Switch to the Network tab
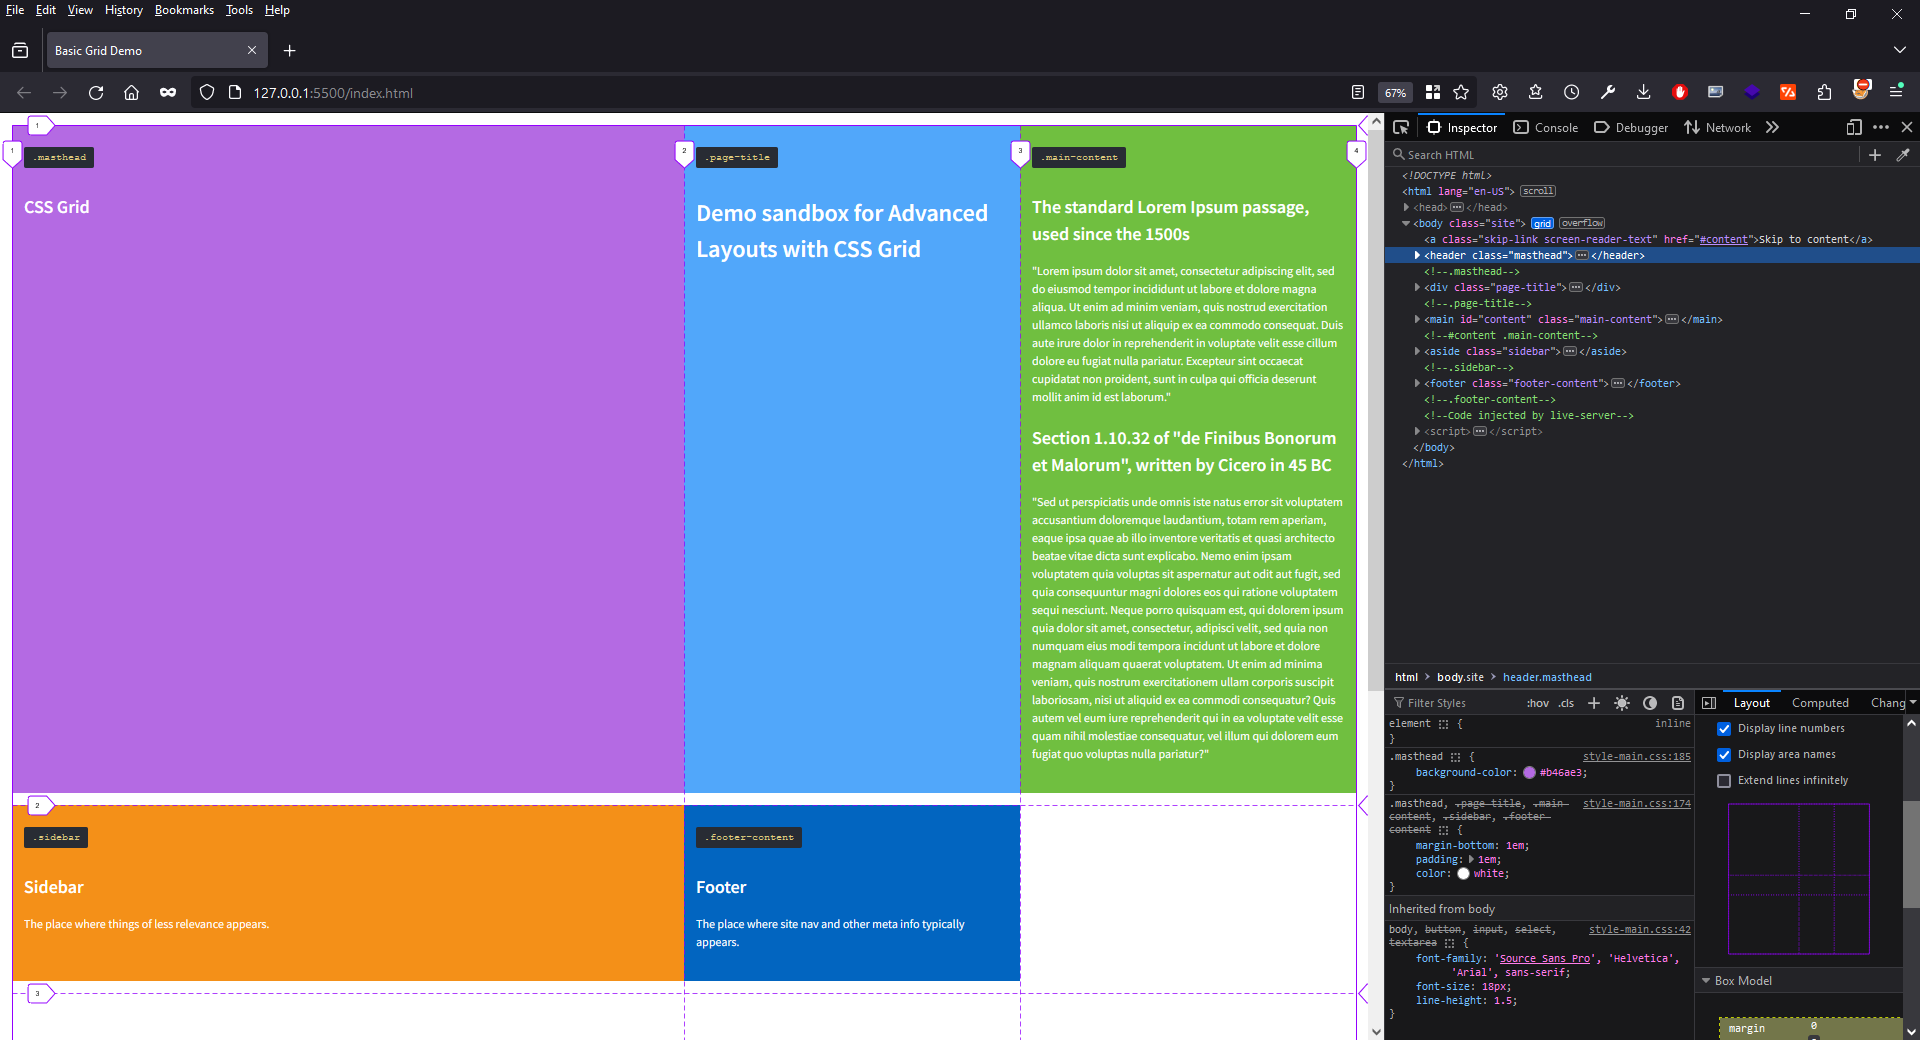 pyautogui.click(x=1718, y=127)
